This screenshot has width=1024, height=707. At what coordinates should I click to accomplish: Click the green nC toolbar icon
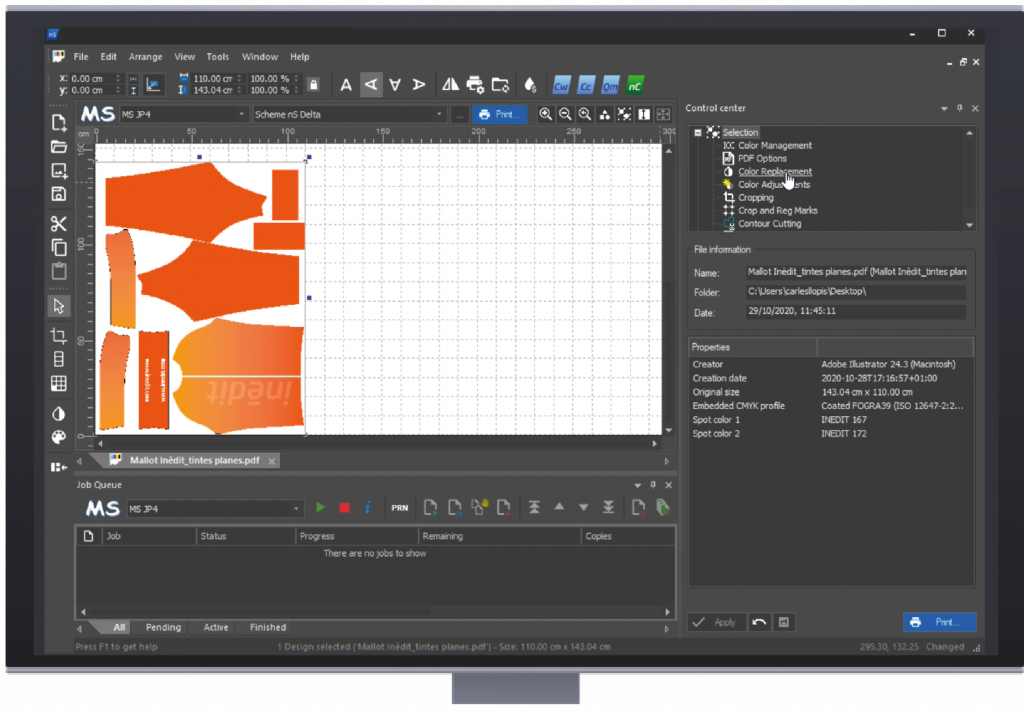(x=635, y=86)
